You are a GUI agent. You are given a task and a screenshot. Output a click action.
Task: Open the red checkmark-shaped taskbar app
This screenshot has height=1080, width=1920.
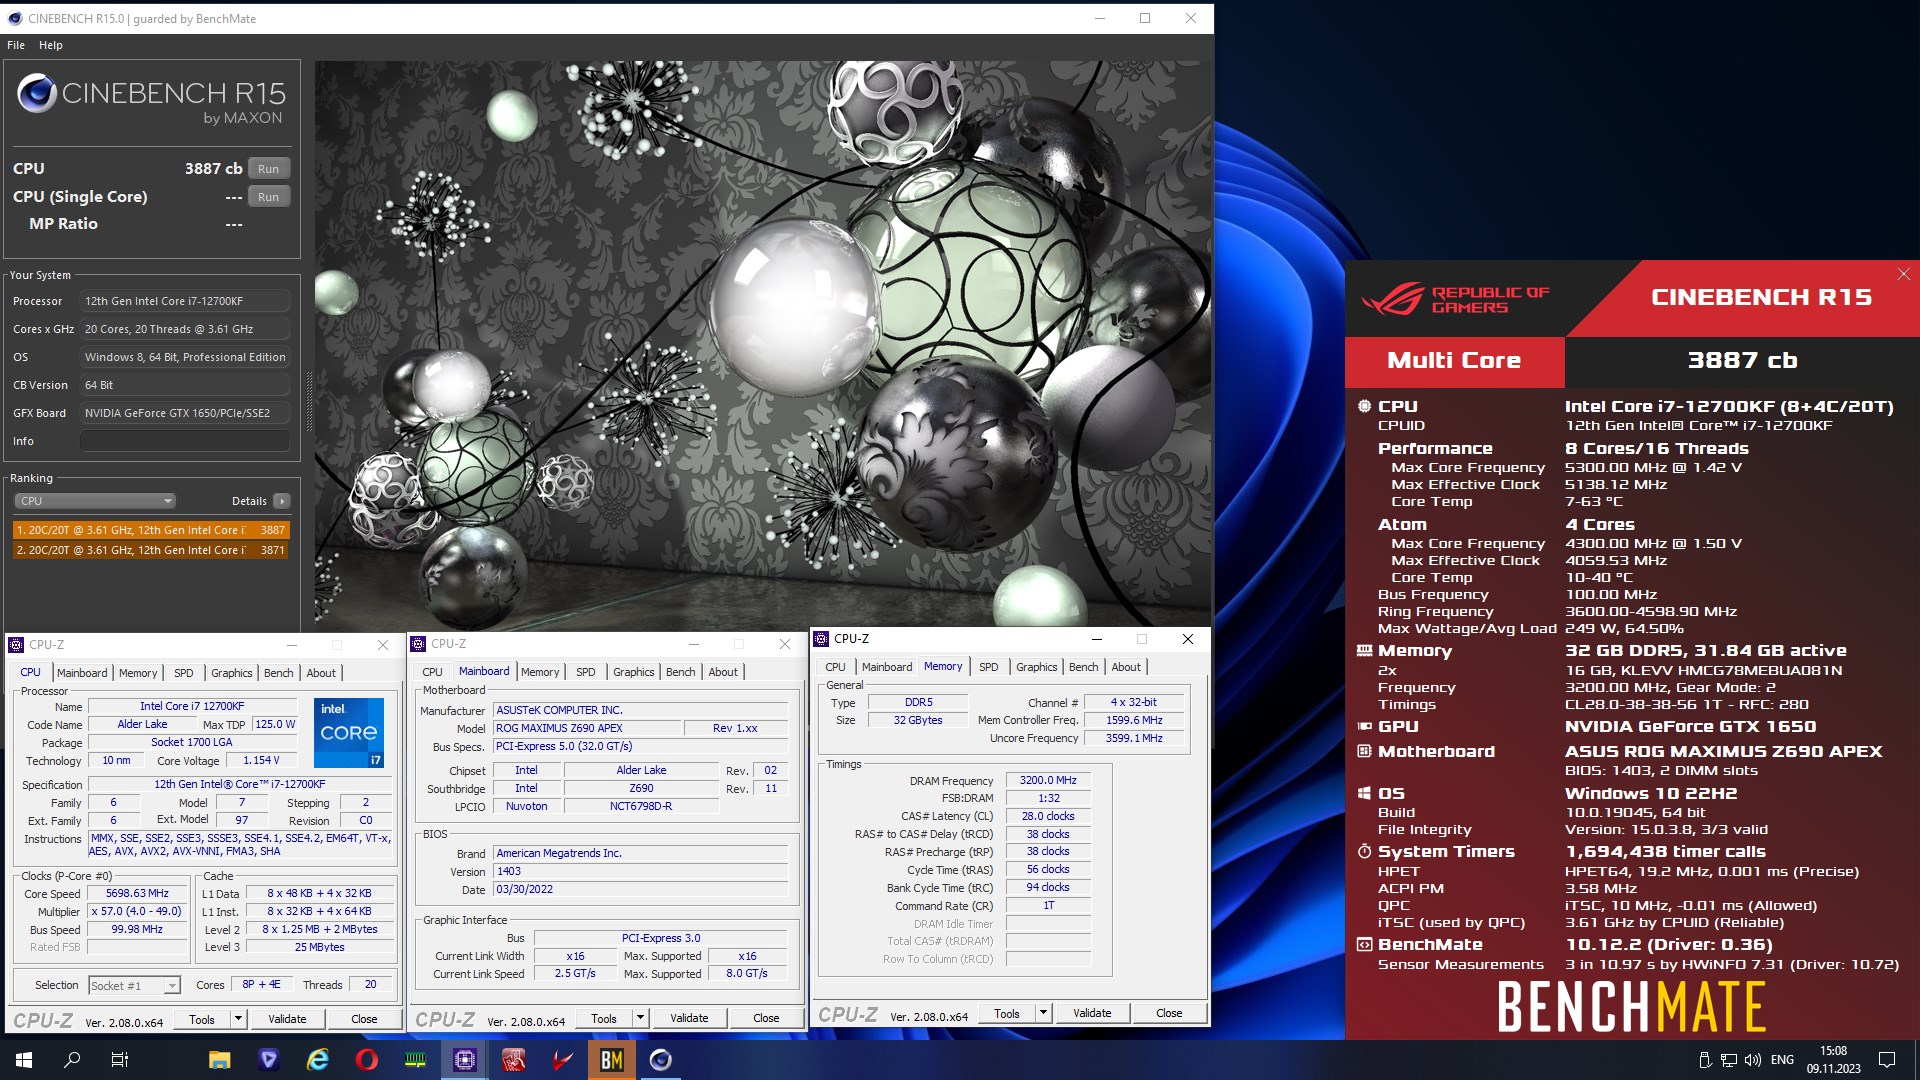coord(562,1060)
